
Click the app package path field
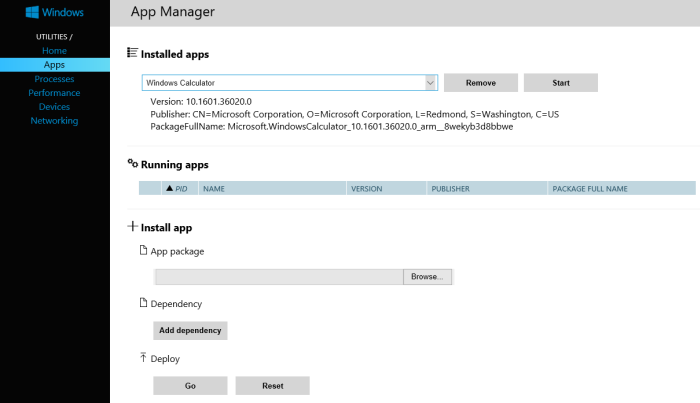278,276
